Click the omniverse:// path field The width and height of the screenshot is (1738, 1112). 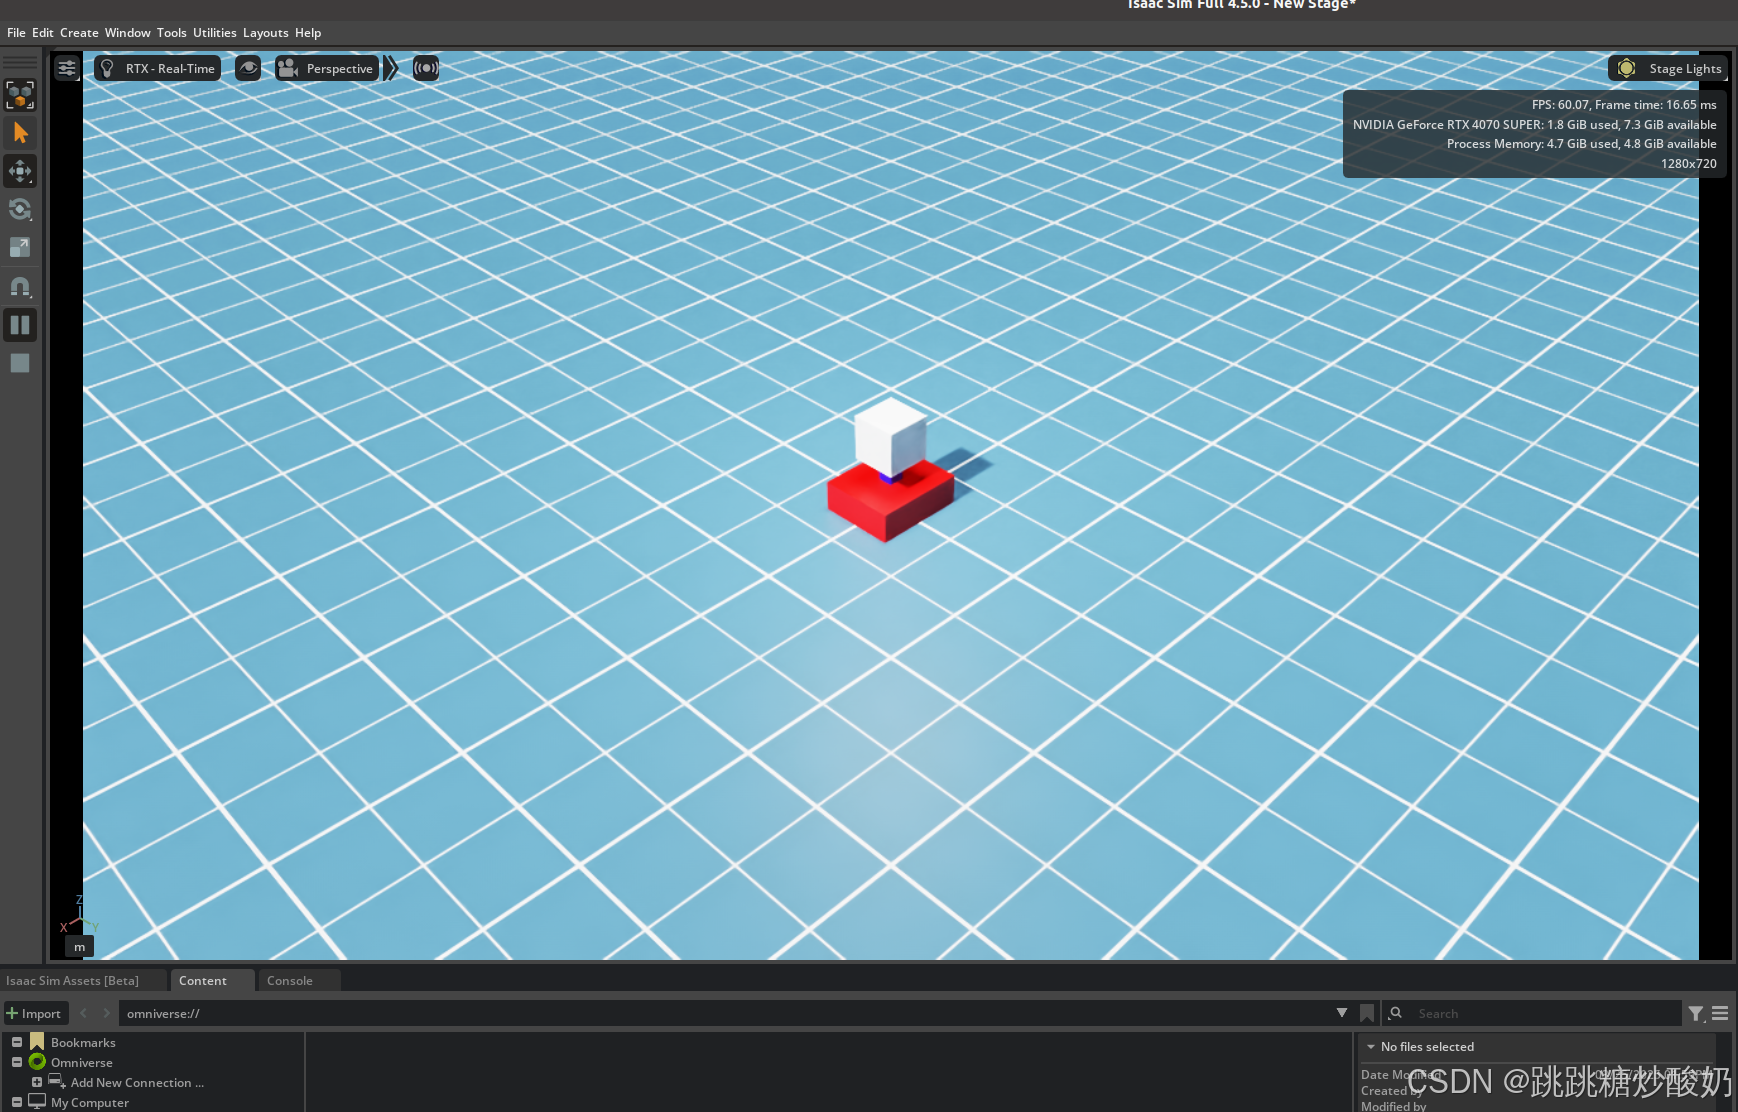725,1013
